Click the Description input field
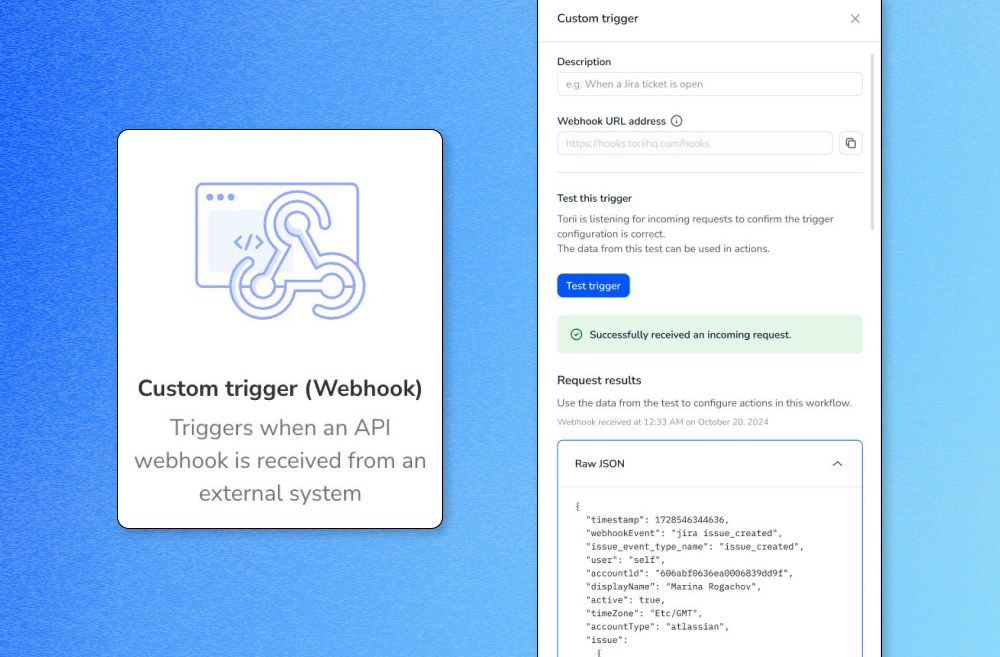The height and width of the screenshot is (657, 1000). [709, 84]
